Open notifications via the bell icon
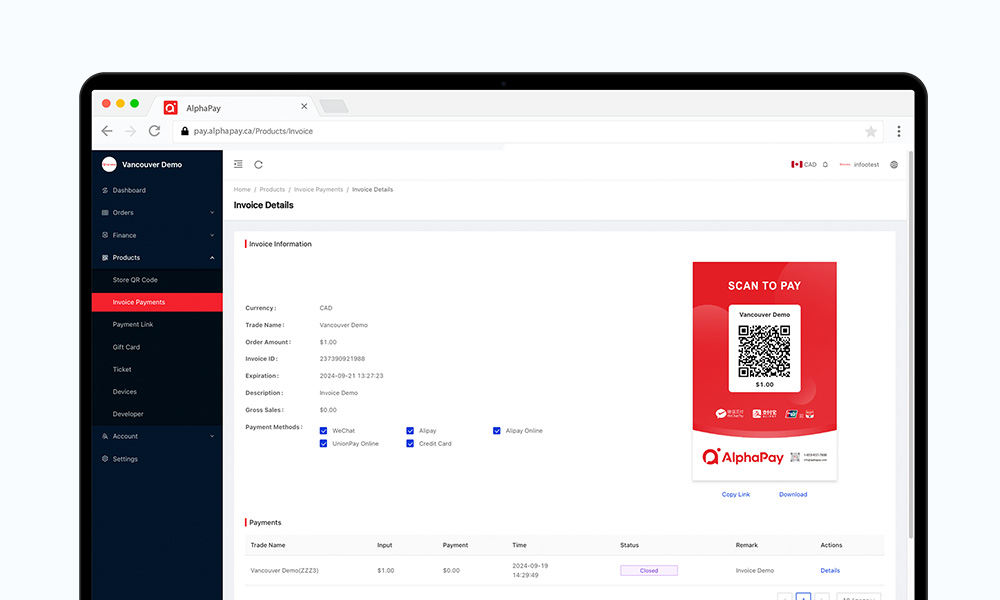 pos(825,165)
